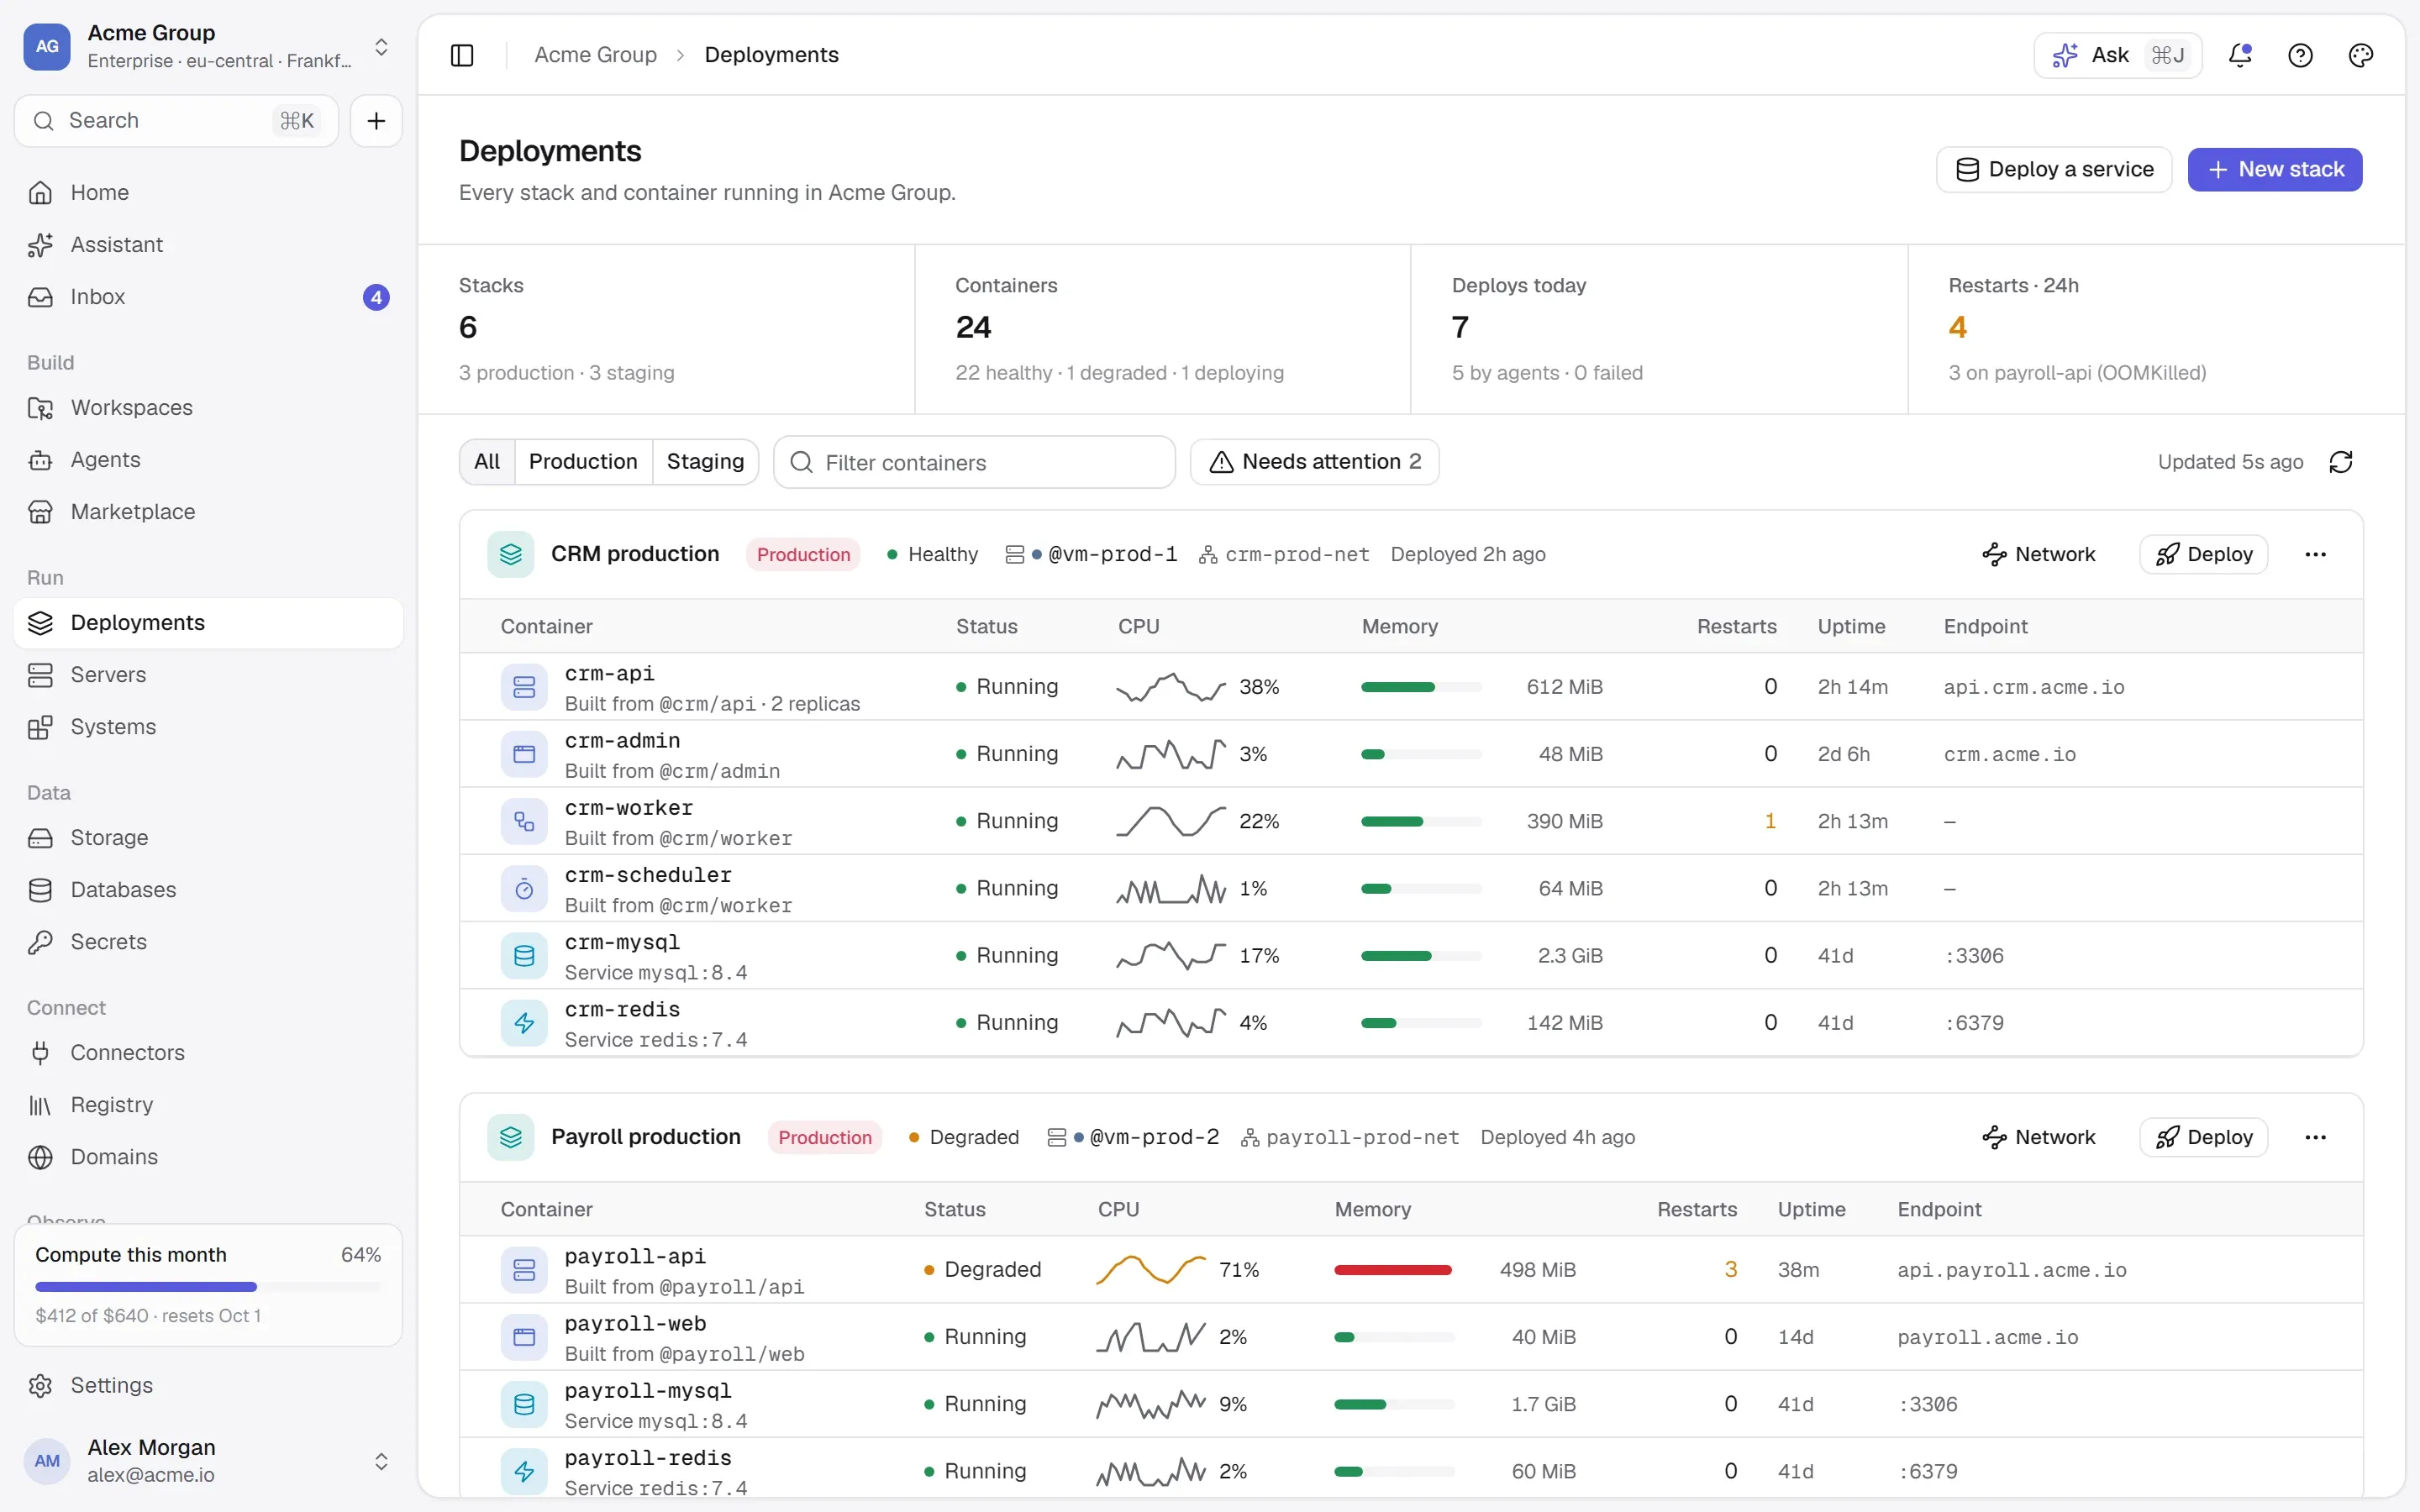Click the api.payroll.acme.io endpoint
Screen dimensions: 2420x1512
(2012, 1271)
